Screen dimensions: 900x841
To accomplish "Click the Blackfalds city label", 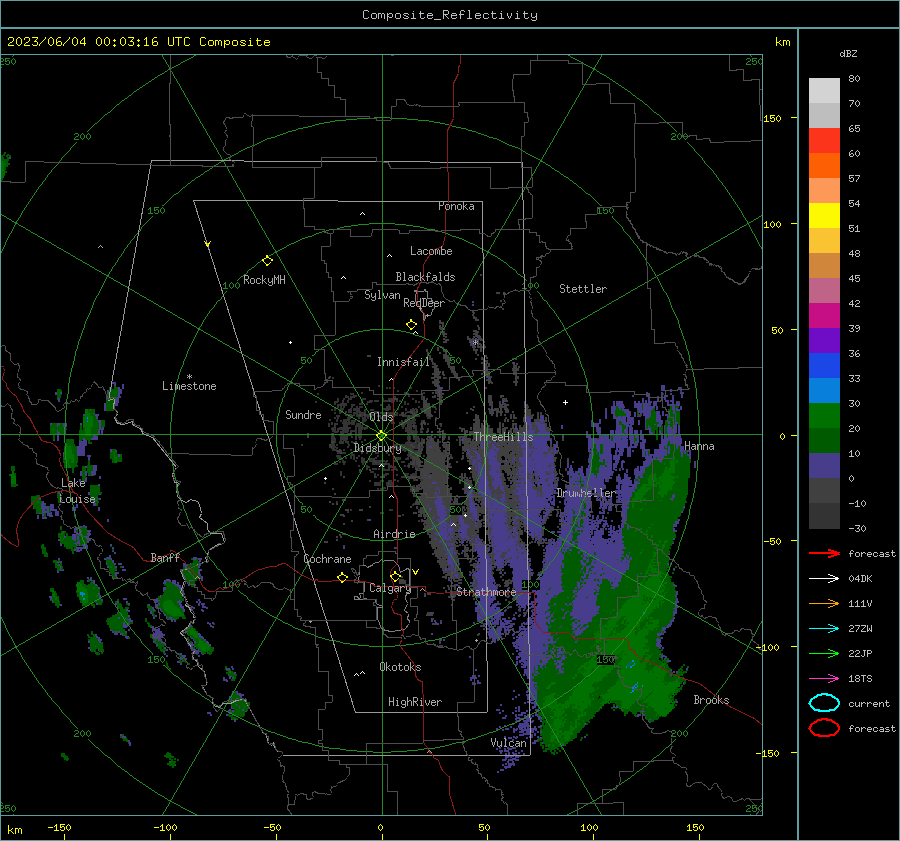I will pyautogui.click(x=425, y=277).
